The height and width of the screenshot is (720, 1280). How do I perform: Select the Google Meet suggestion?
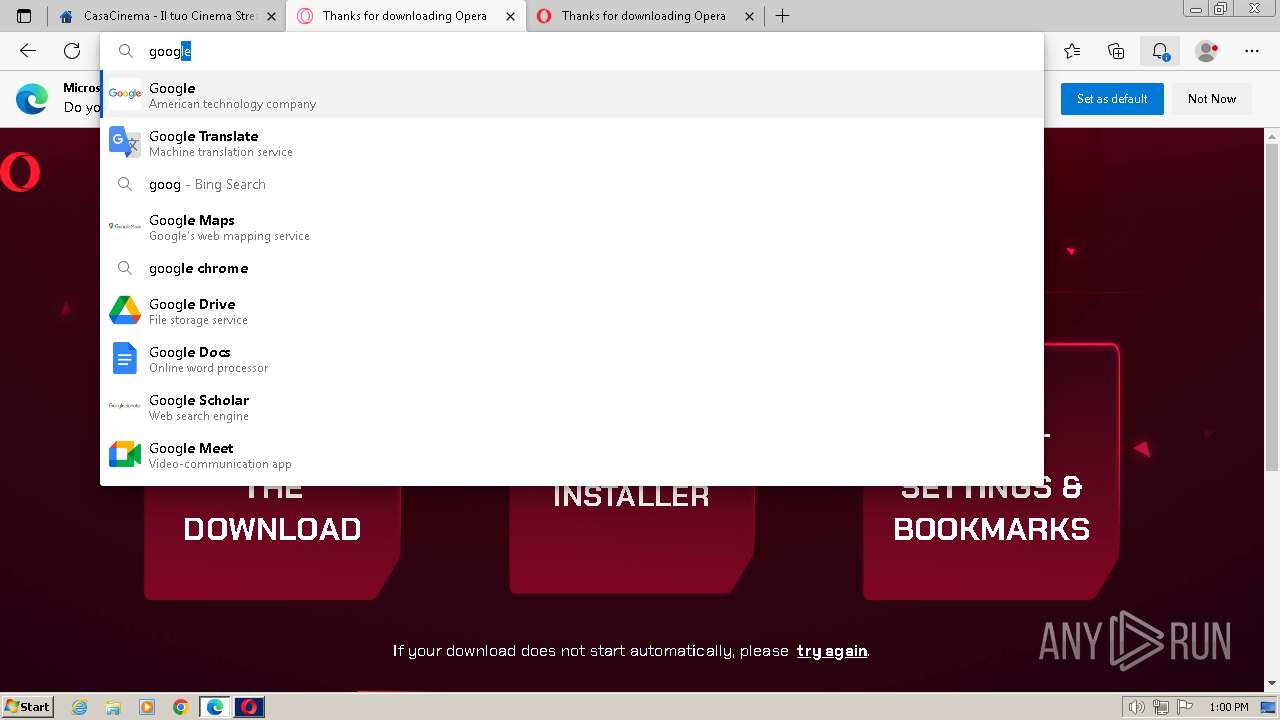click(572, 455)
